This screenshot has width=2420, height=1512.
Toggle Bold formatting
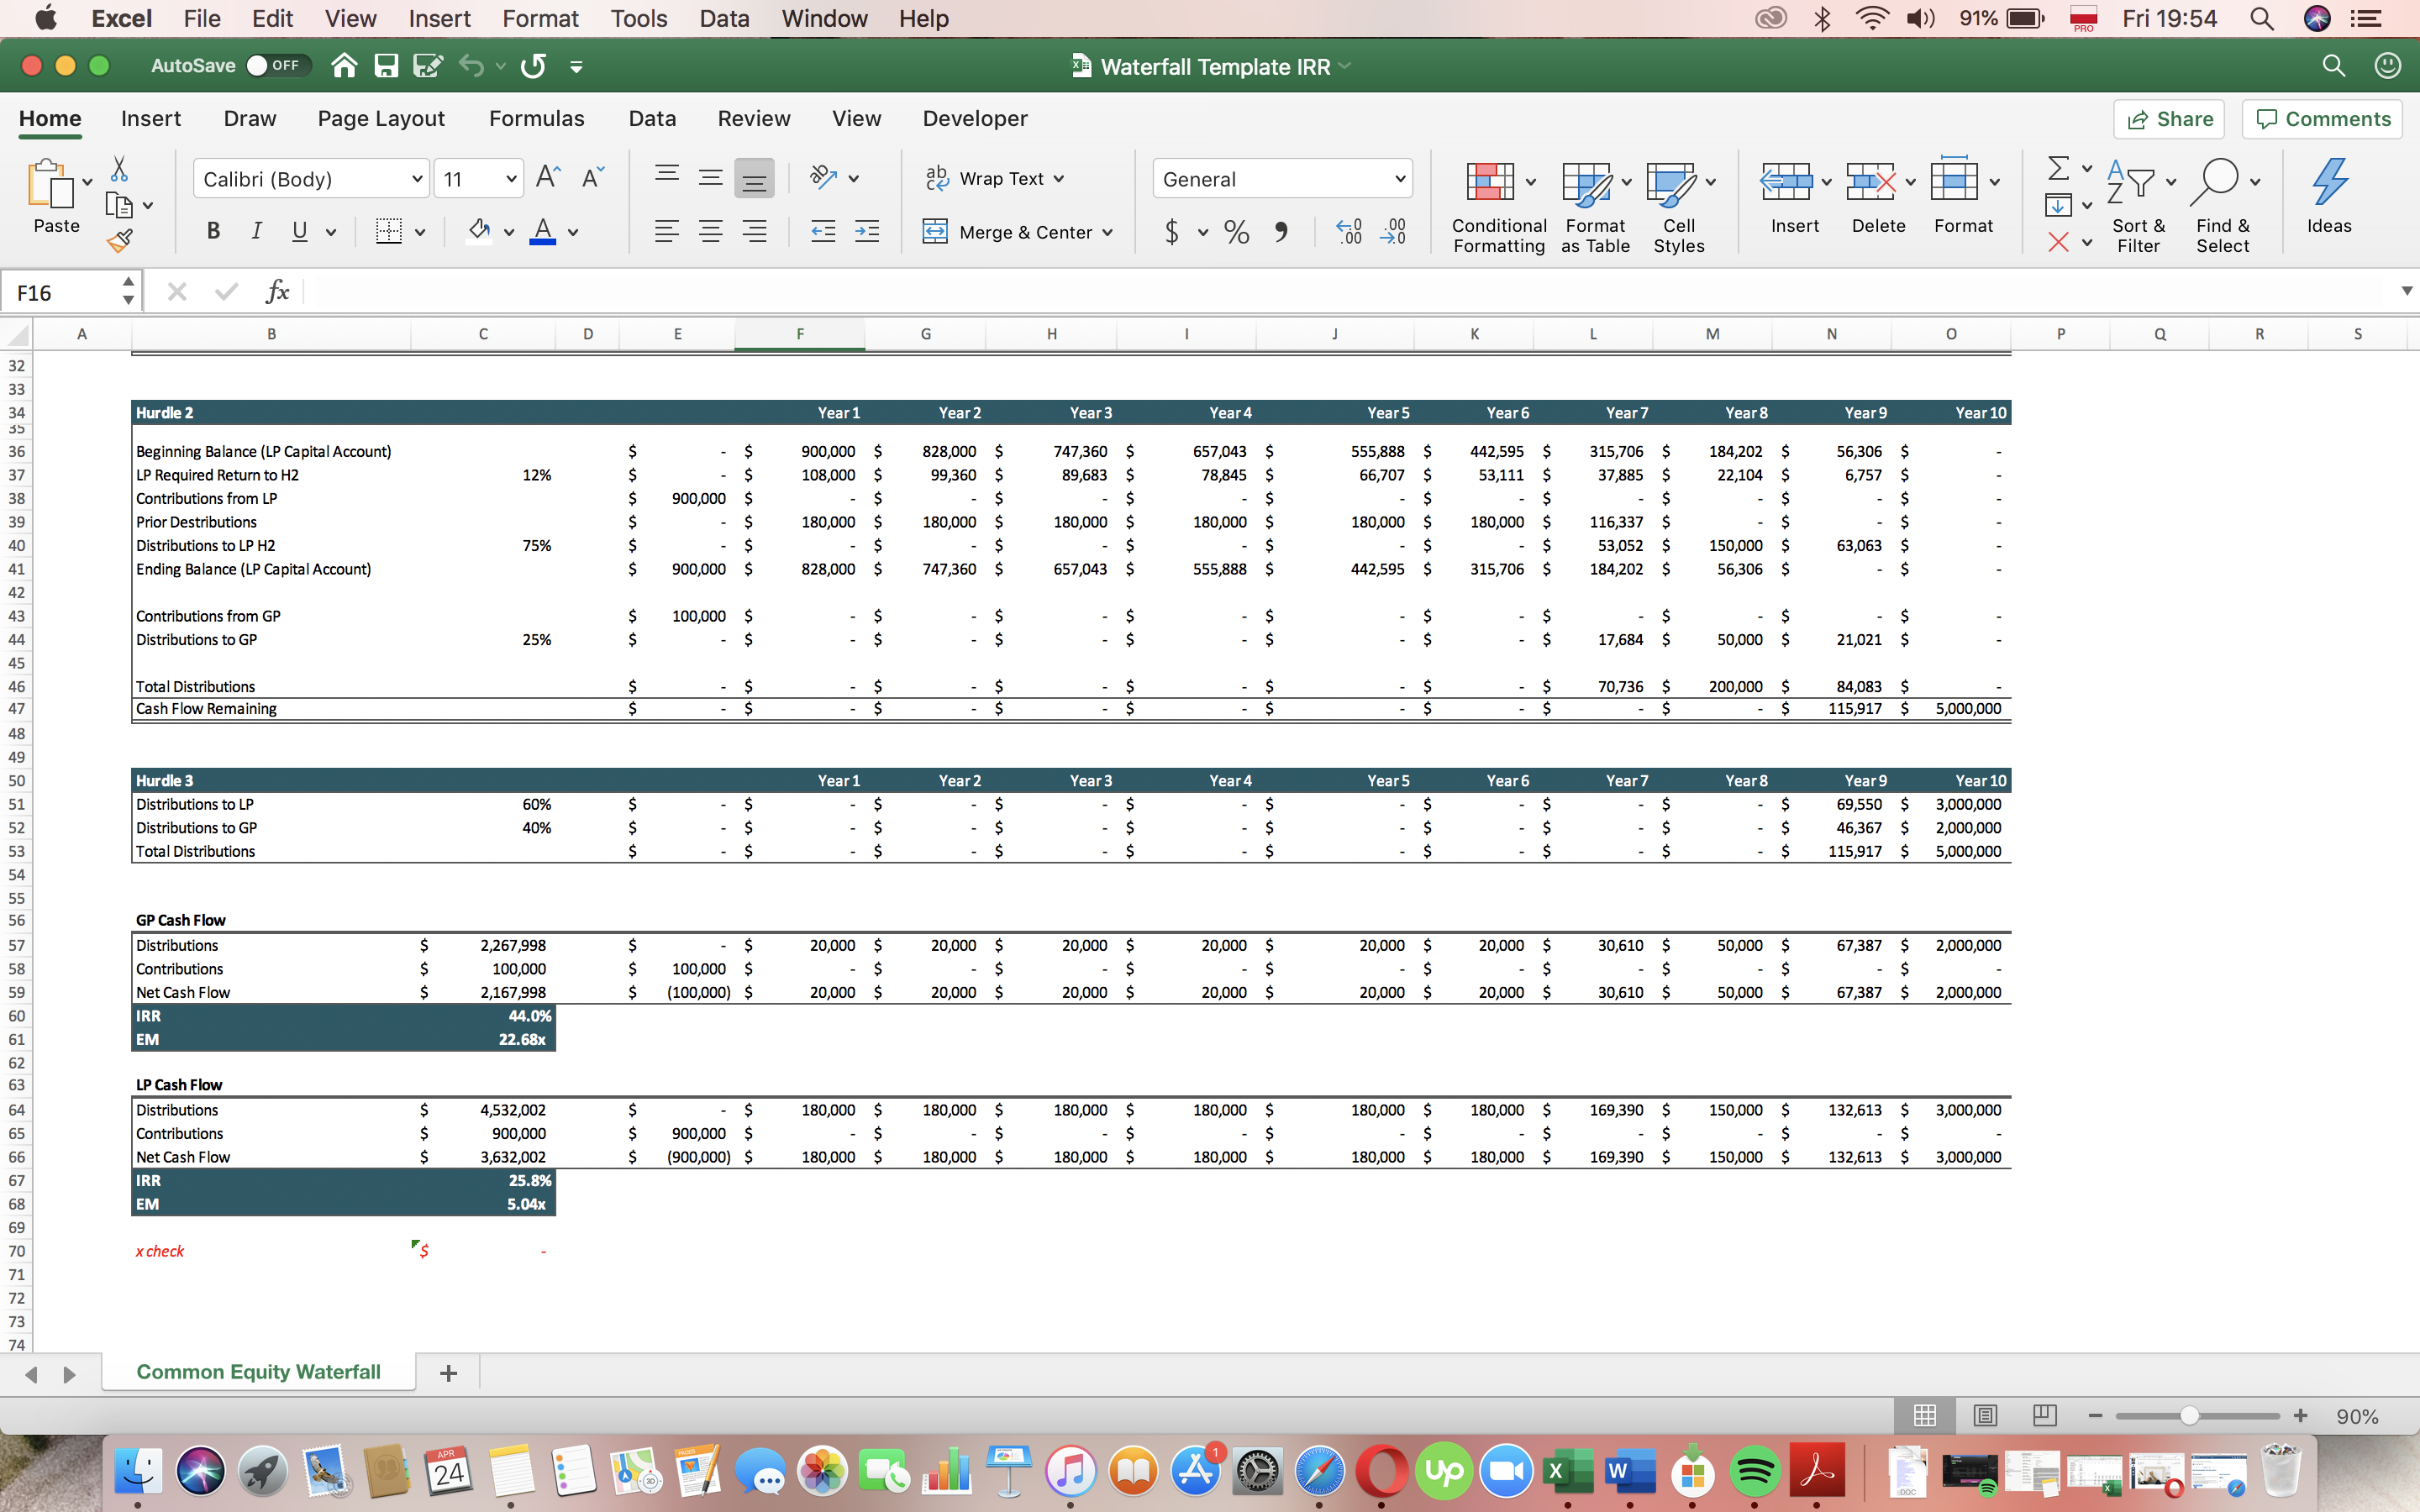(x=213, y=232)
